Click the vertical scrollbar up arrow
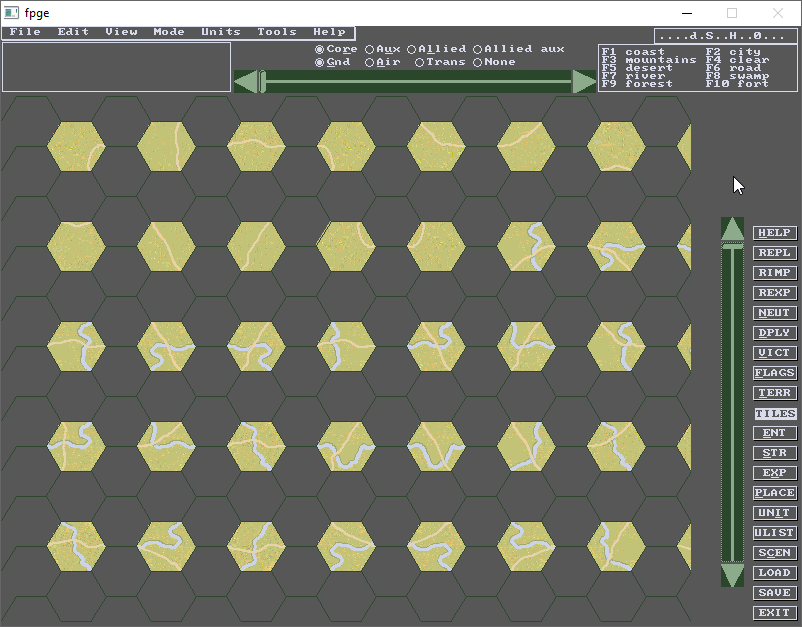802x627 pixels. tap(732, 229)
